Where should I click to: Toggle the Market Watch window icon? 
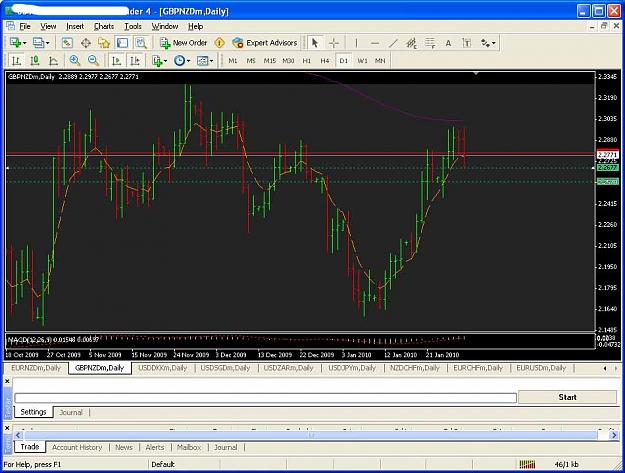tap(67, 43)
